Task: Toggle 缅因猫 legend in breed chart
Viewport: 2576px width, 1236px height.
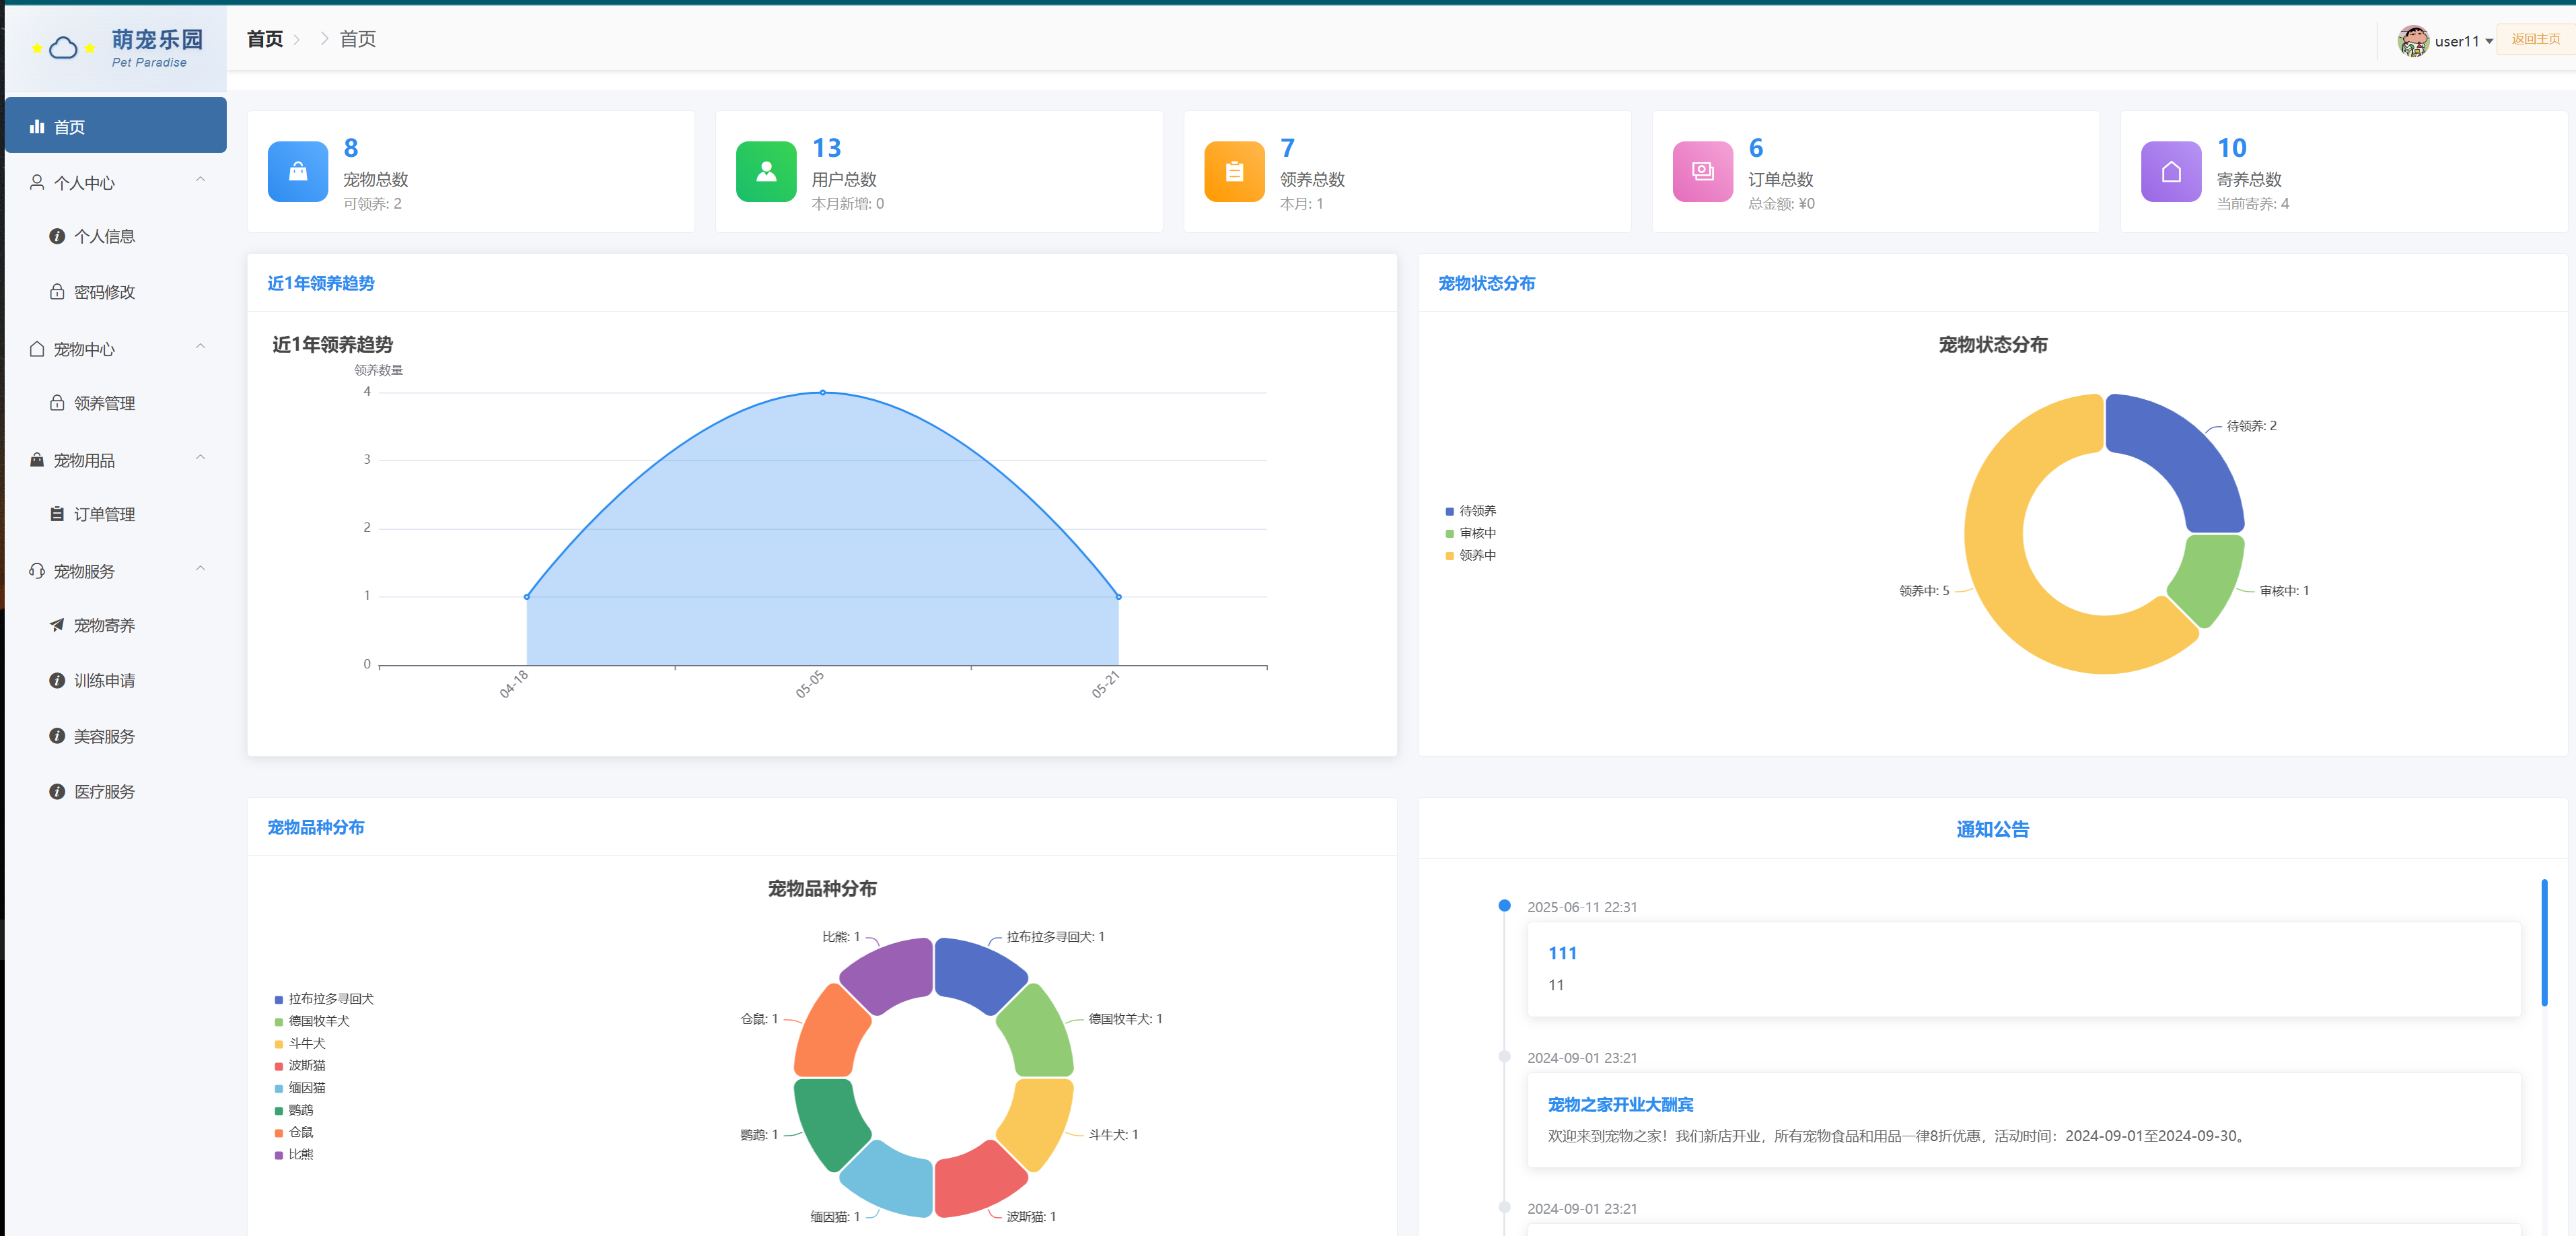Action: coord(300,1087)
